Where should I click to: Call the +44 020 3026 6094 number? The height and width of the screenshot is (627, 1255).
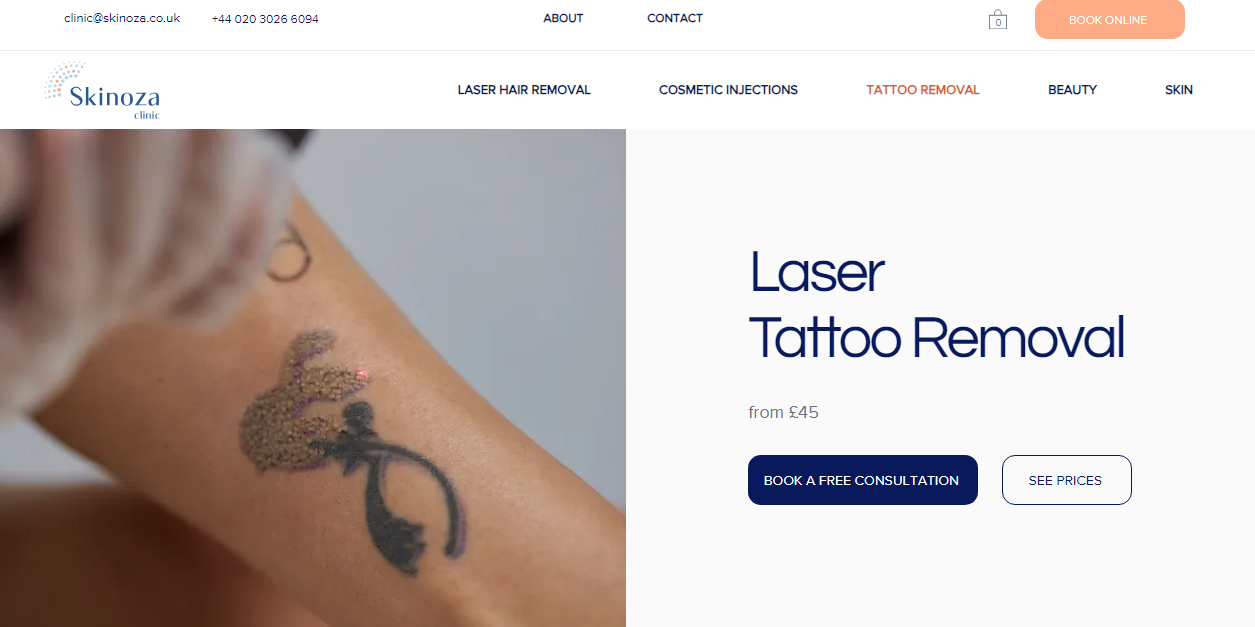[x=265, y=19]
